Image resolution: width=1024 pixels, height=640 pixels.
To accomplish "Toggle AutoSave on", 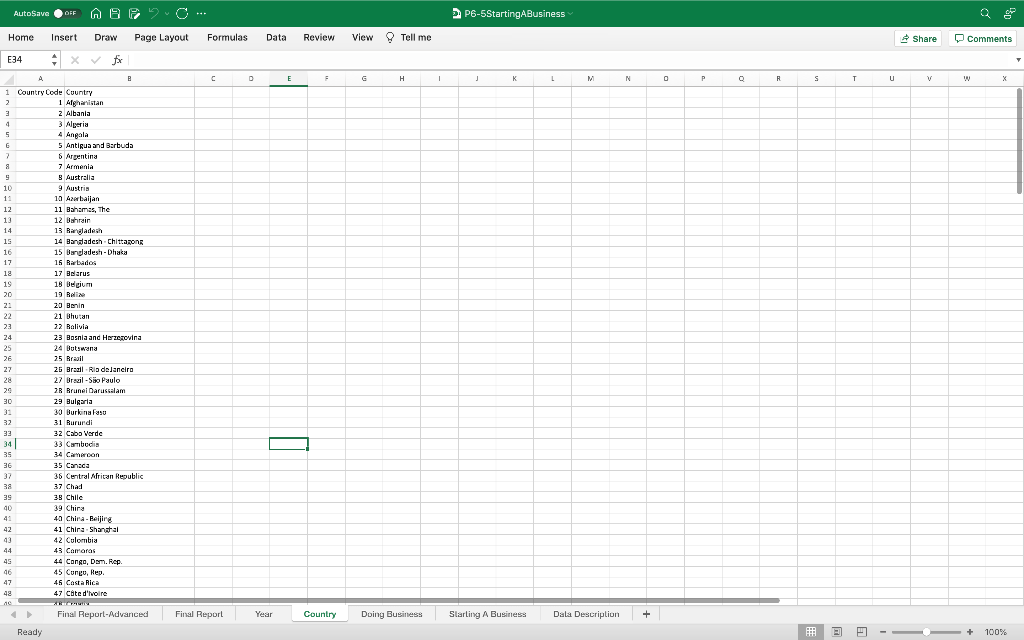I will 68,13.
